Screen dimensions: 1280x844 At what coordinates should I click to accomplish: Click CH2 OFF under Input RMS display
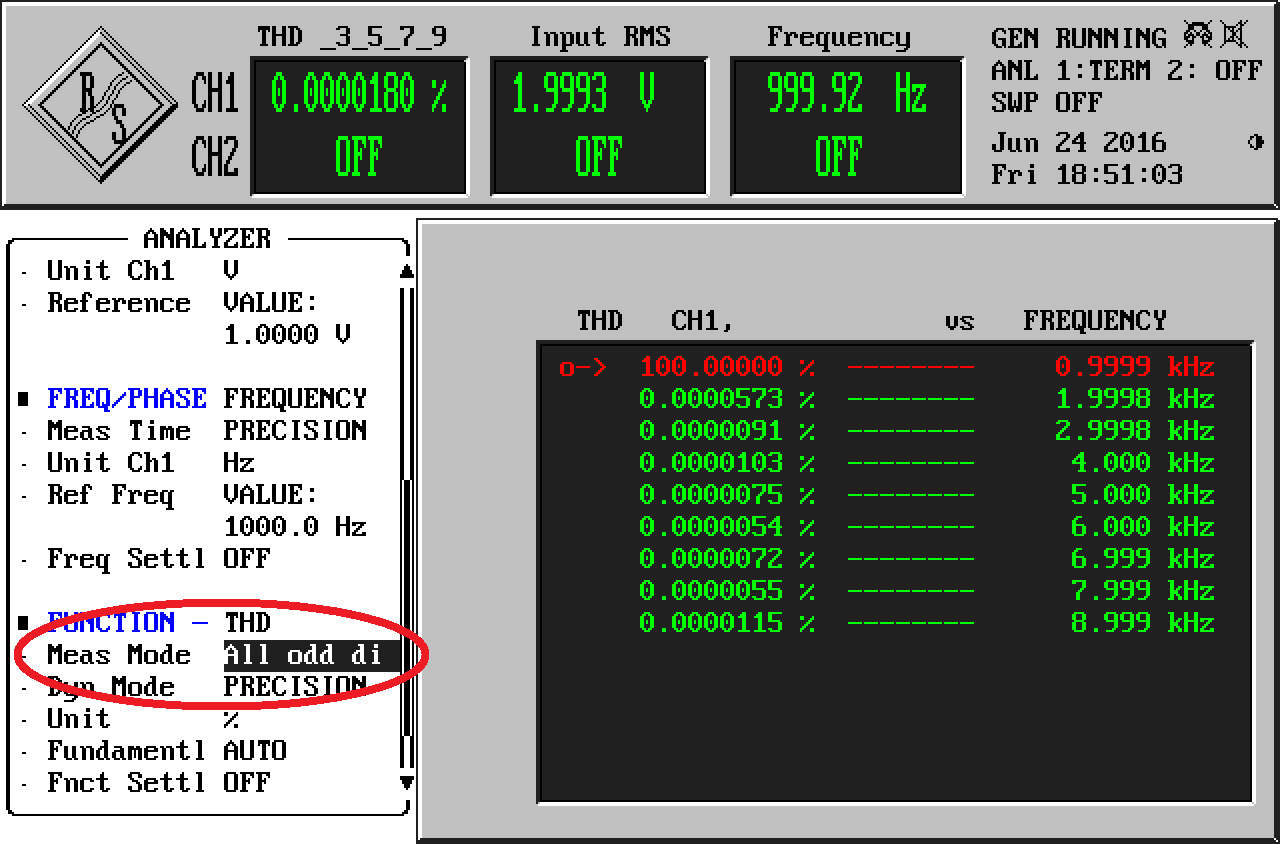click(x=598, y=157)
